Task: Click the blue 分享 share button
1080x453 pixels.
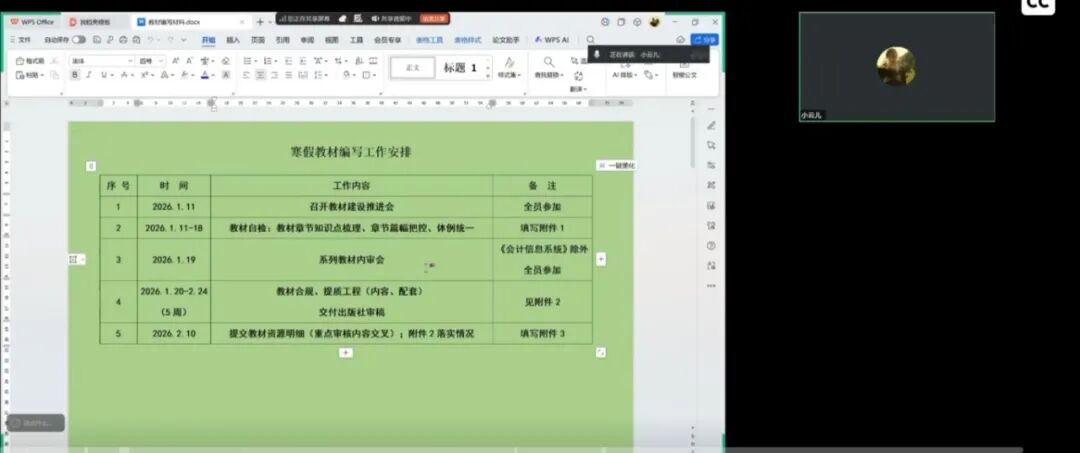Action: tap(705, 40)
